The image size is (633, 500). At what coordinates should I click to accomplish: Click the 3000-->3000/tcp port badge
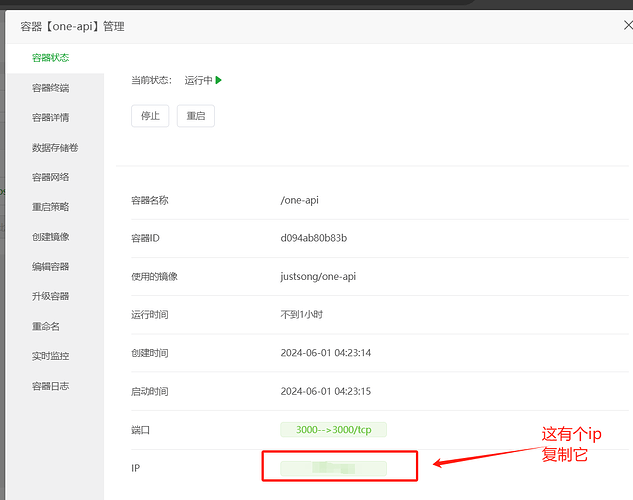pos(333,430)
